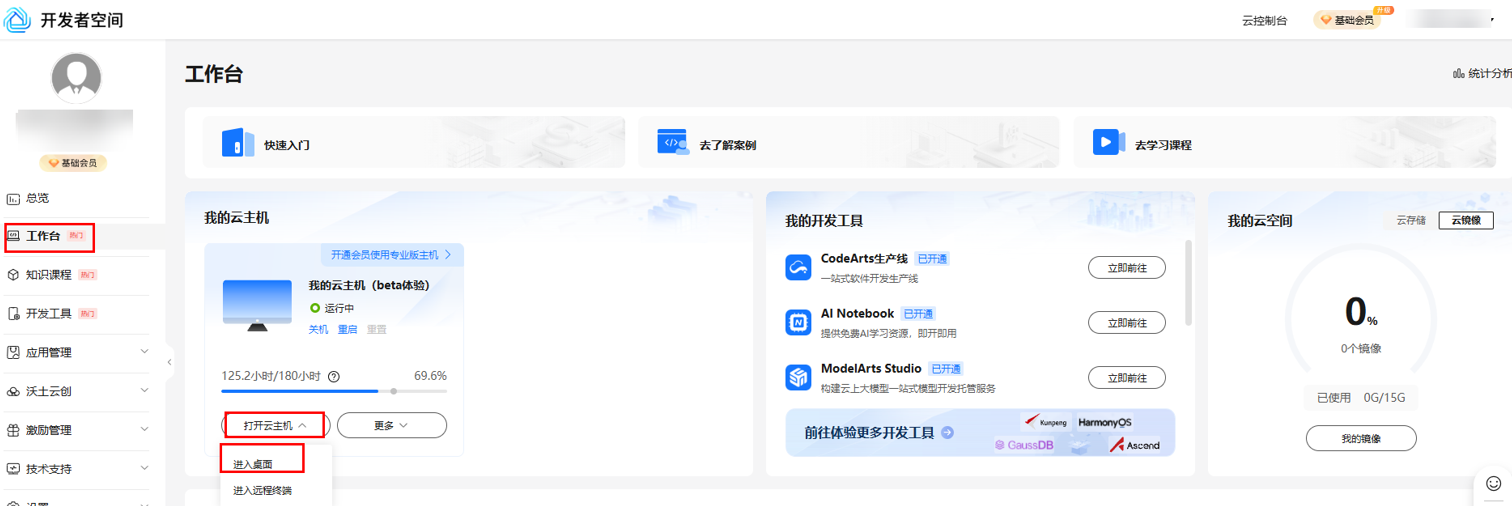
Task: Click the user avatar picture in sidebar
Action: point(76,78)
